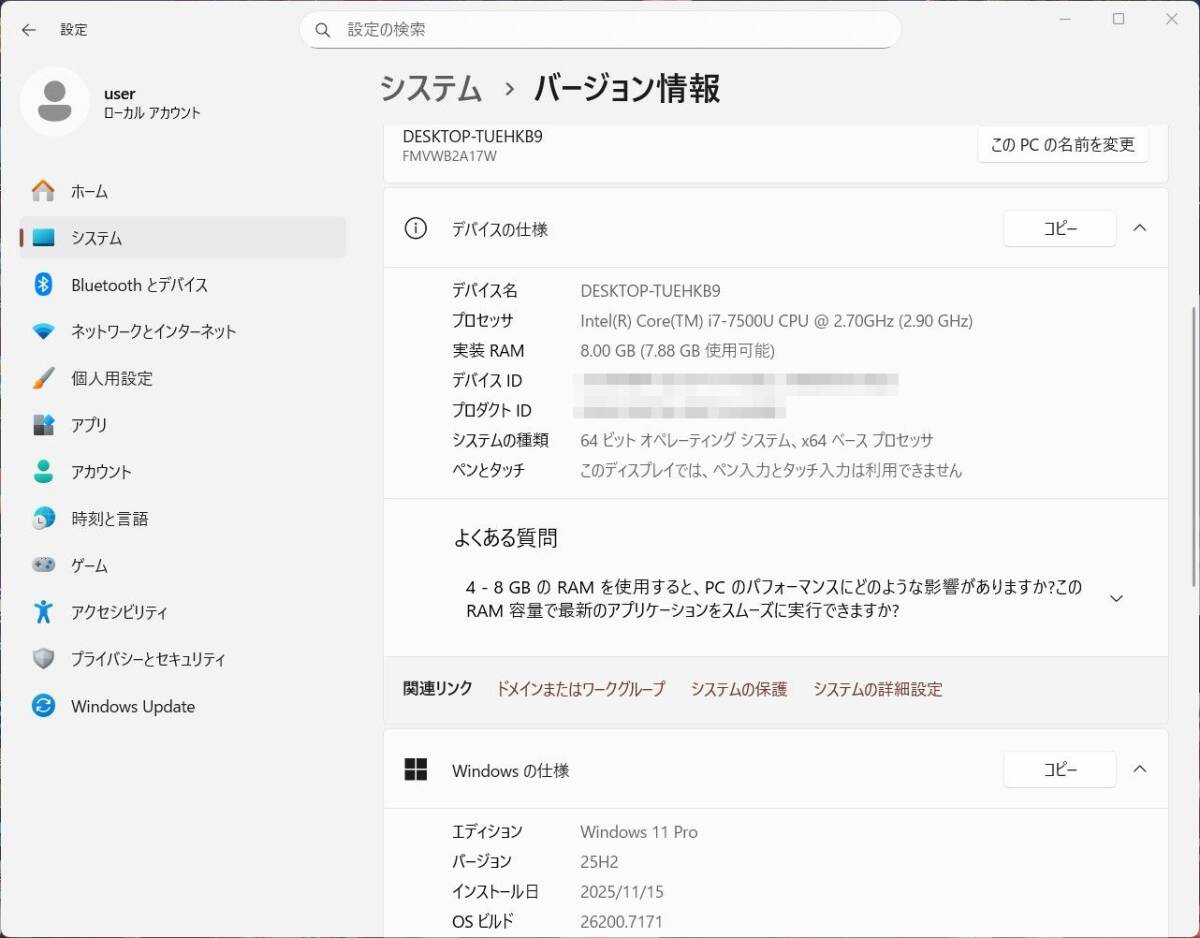Expand the RAM performance FAQ question
The image size is (1200, 938).
point(1115,597)
